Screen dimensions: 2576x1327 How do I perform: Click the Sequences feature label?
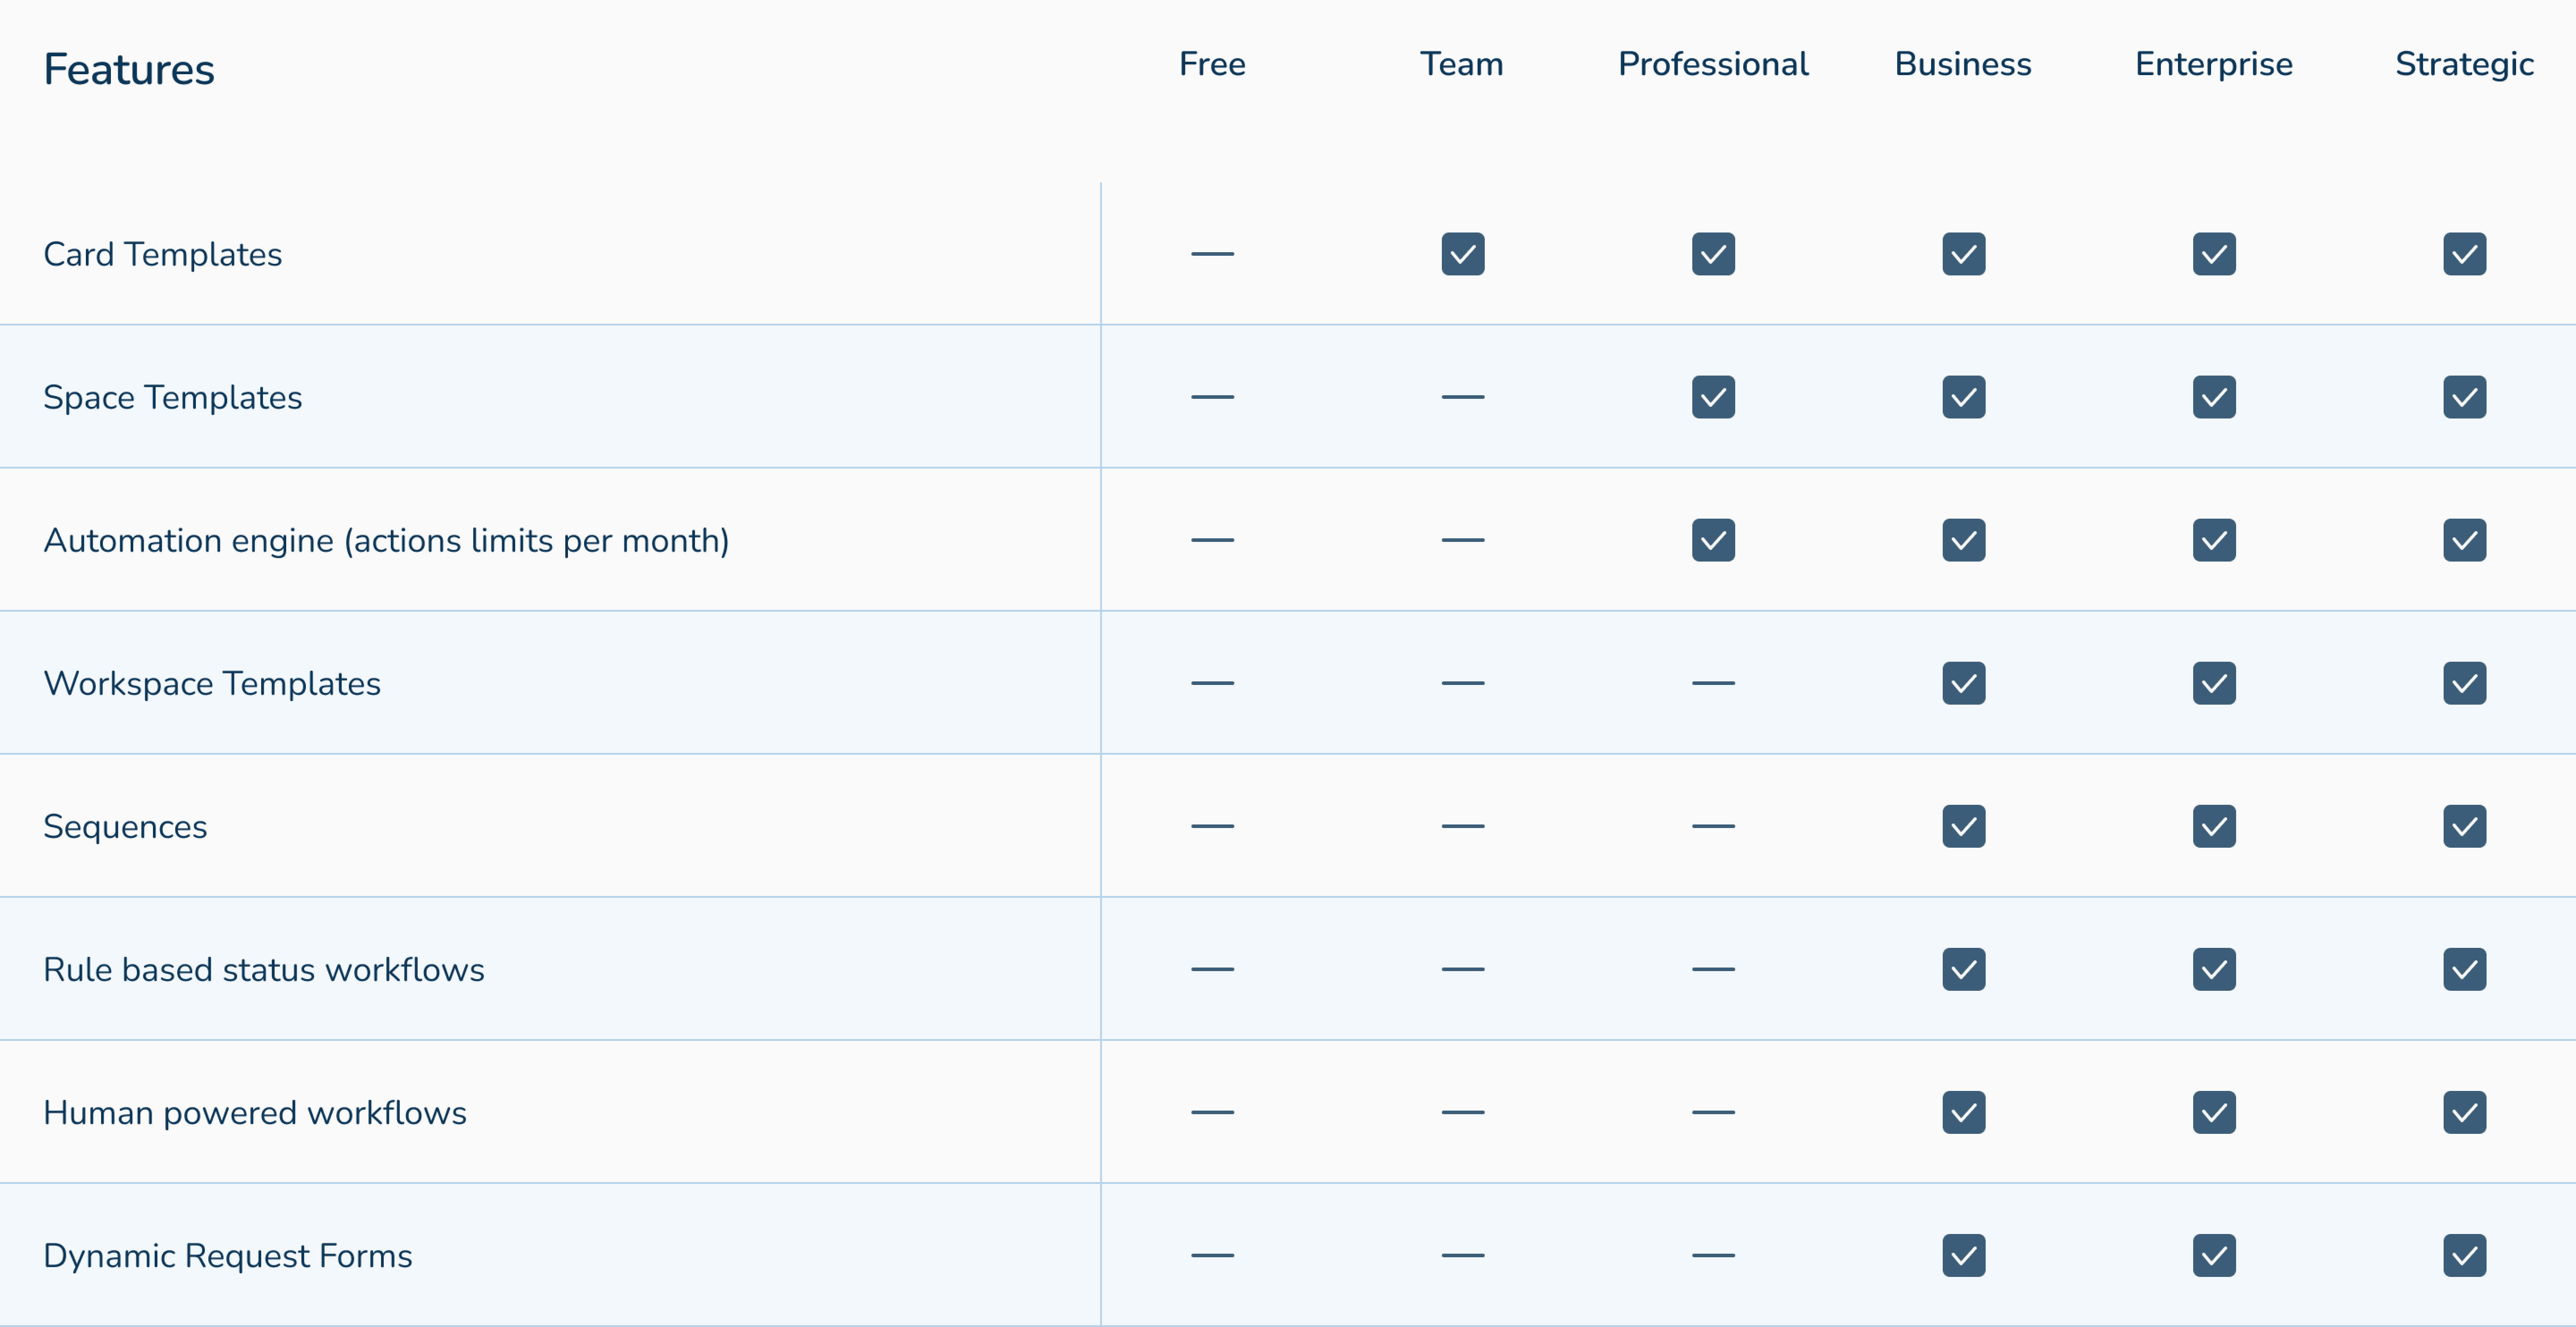coord(125,826)
